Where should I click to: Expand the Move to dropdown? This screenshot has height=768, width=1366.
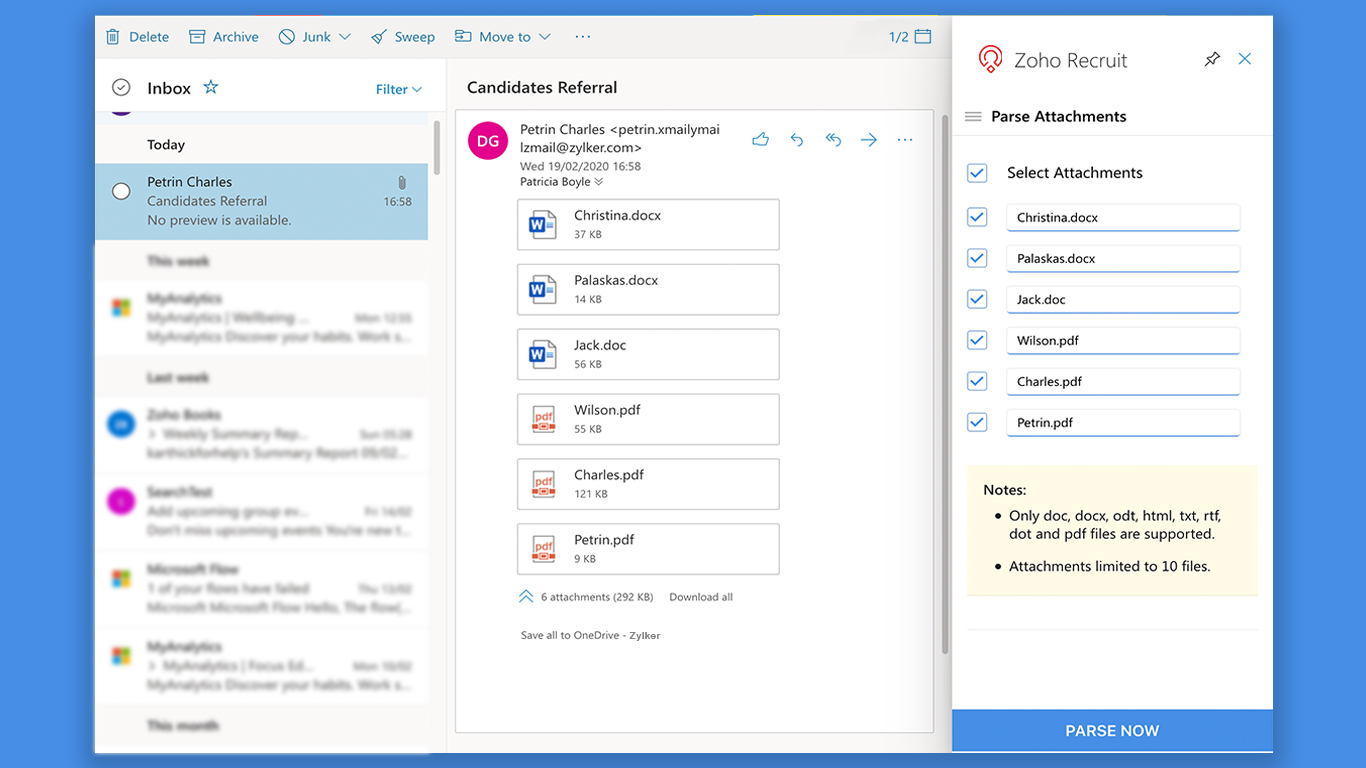click(x=545, y=37)
